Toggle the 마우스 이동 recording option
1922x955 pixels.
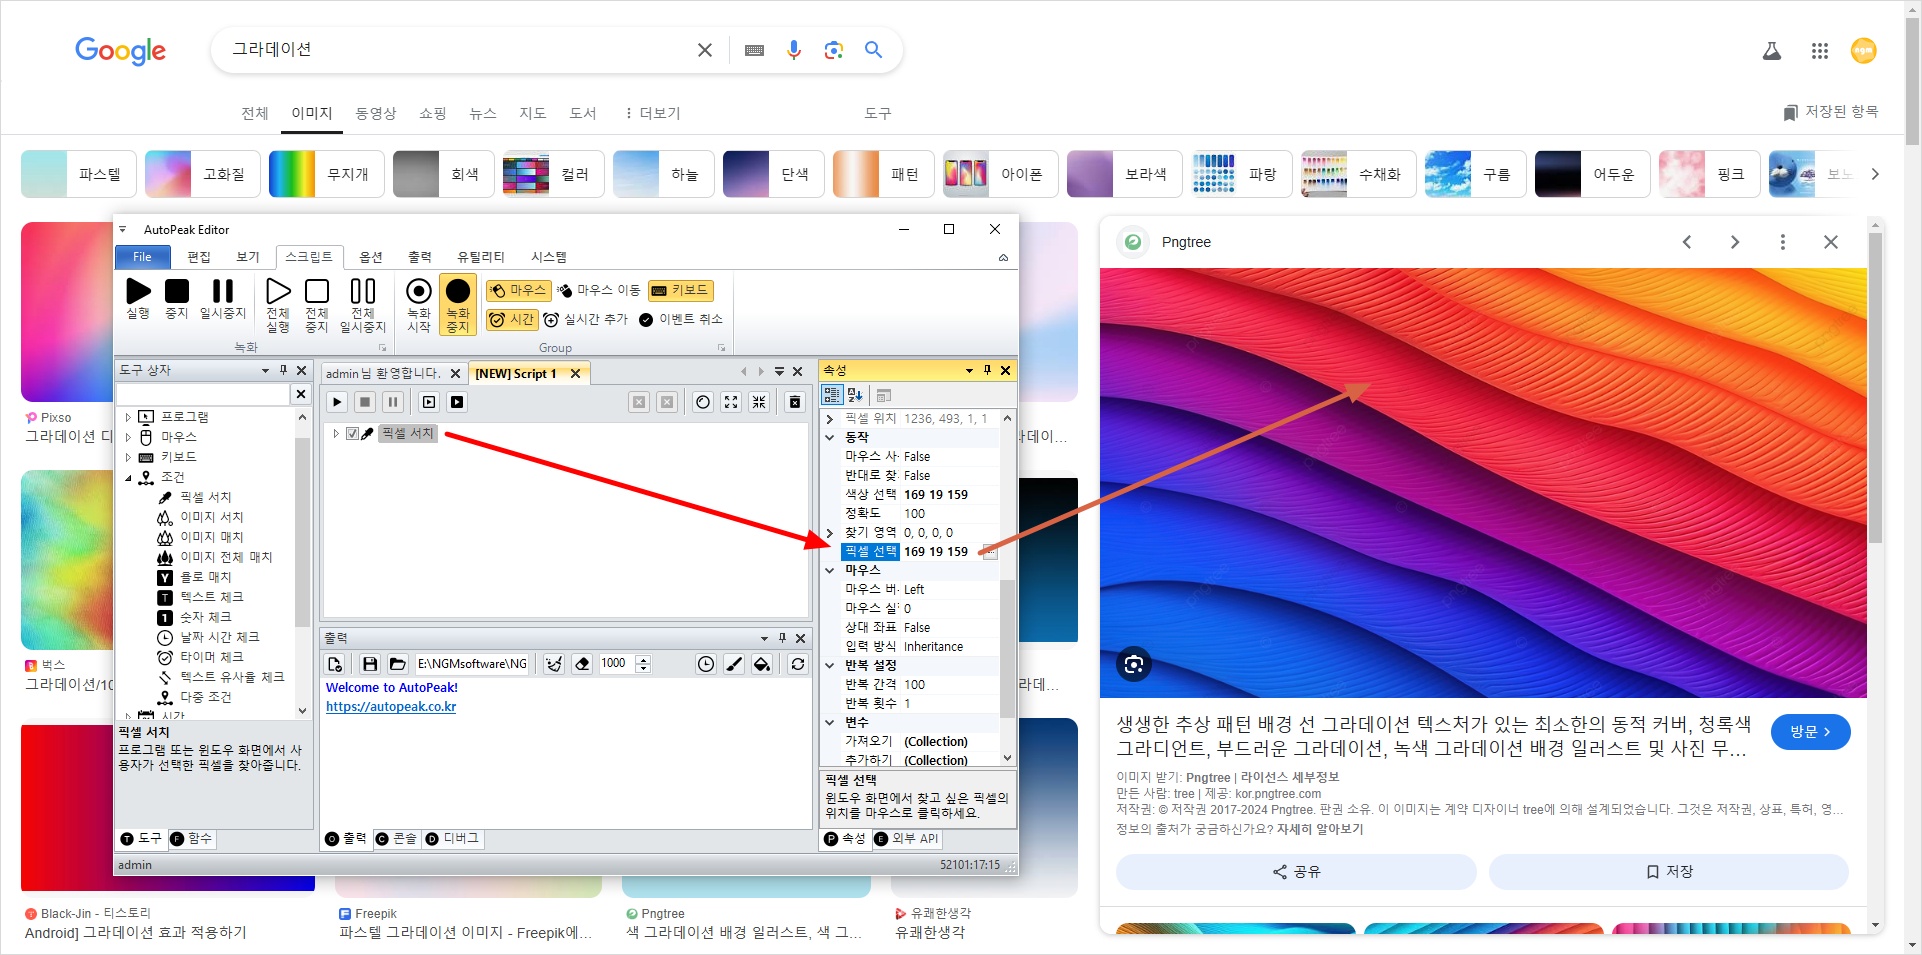click(x=598, y=290)
